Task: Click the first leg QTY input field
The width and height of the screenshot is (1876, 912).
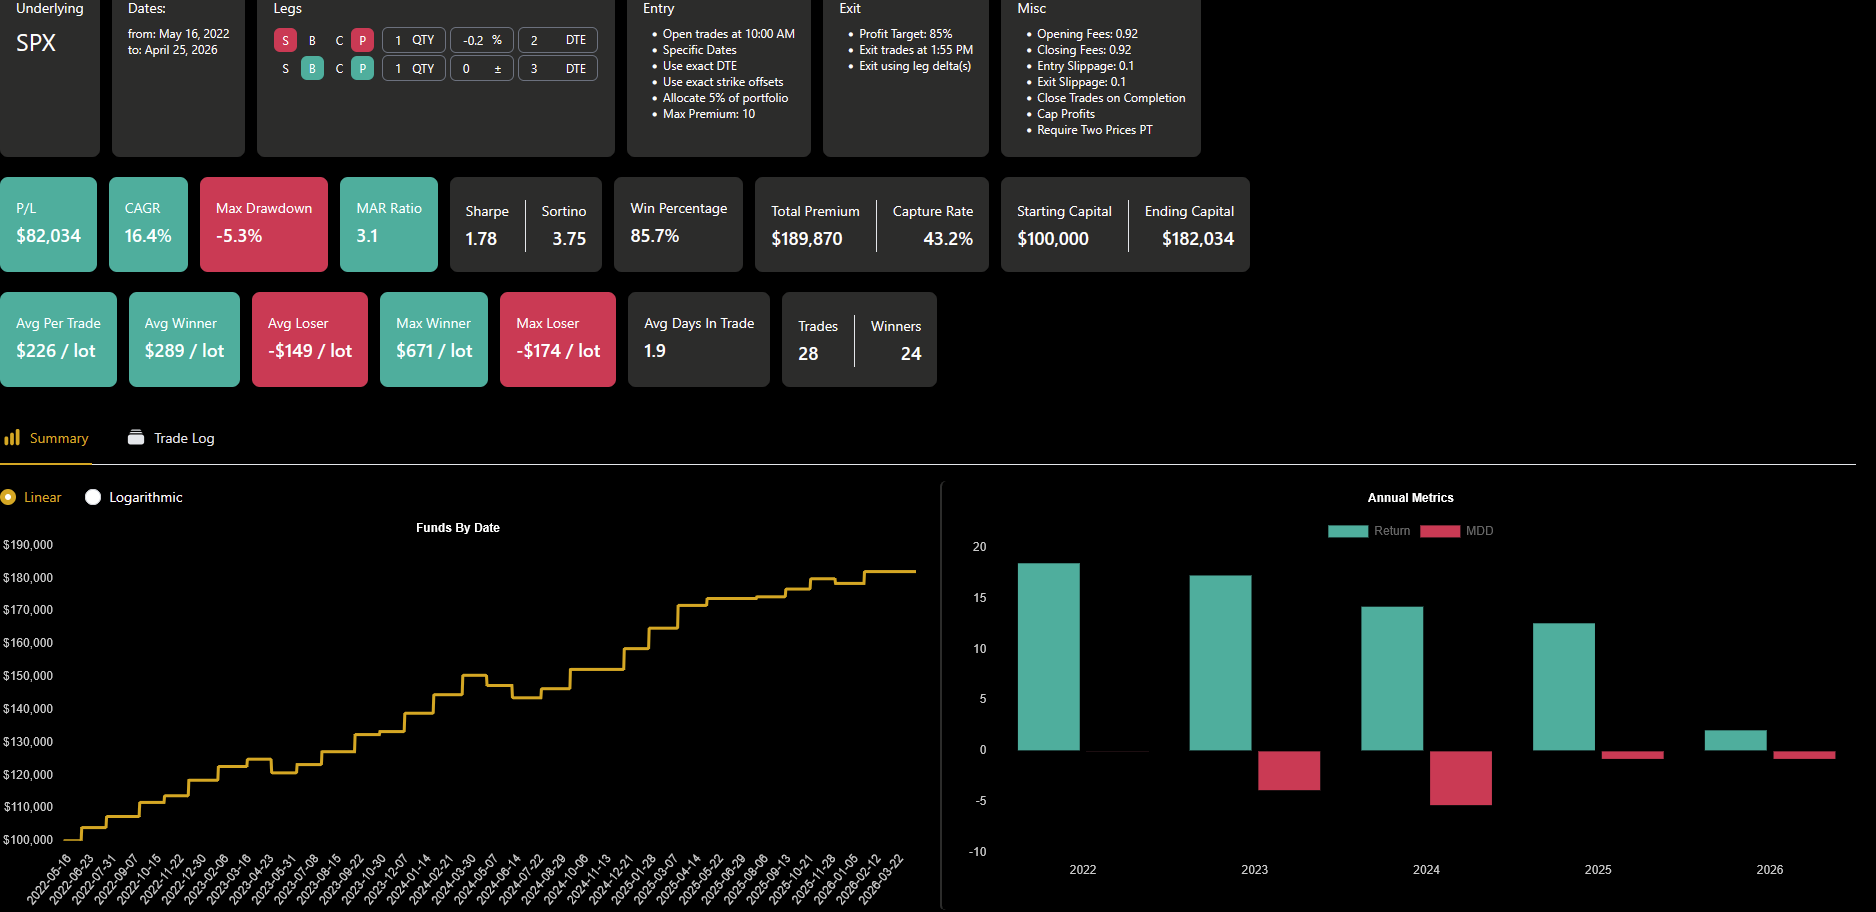Action: [414, 40]
